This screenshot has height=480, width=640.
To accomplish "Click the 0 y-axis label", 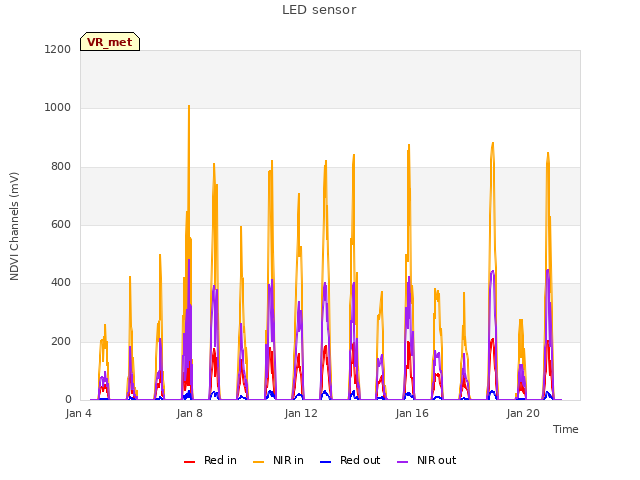I will (68, 399).
